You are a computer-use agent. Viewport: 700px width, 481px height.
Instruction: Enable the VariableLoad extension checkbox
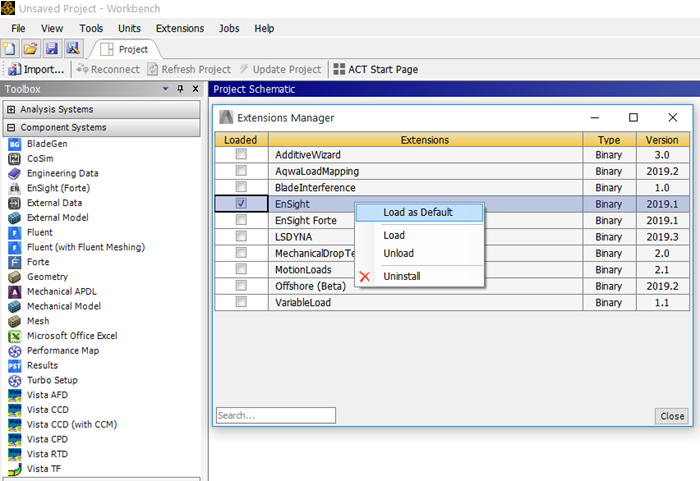pyautogui.click(x=241, y=302)
